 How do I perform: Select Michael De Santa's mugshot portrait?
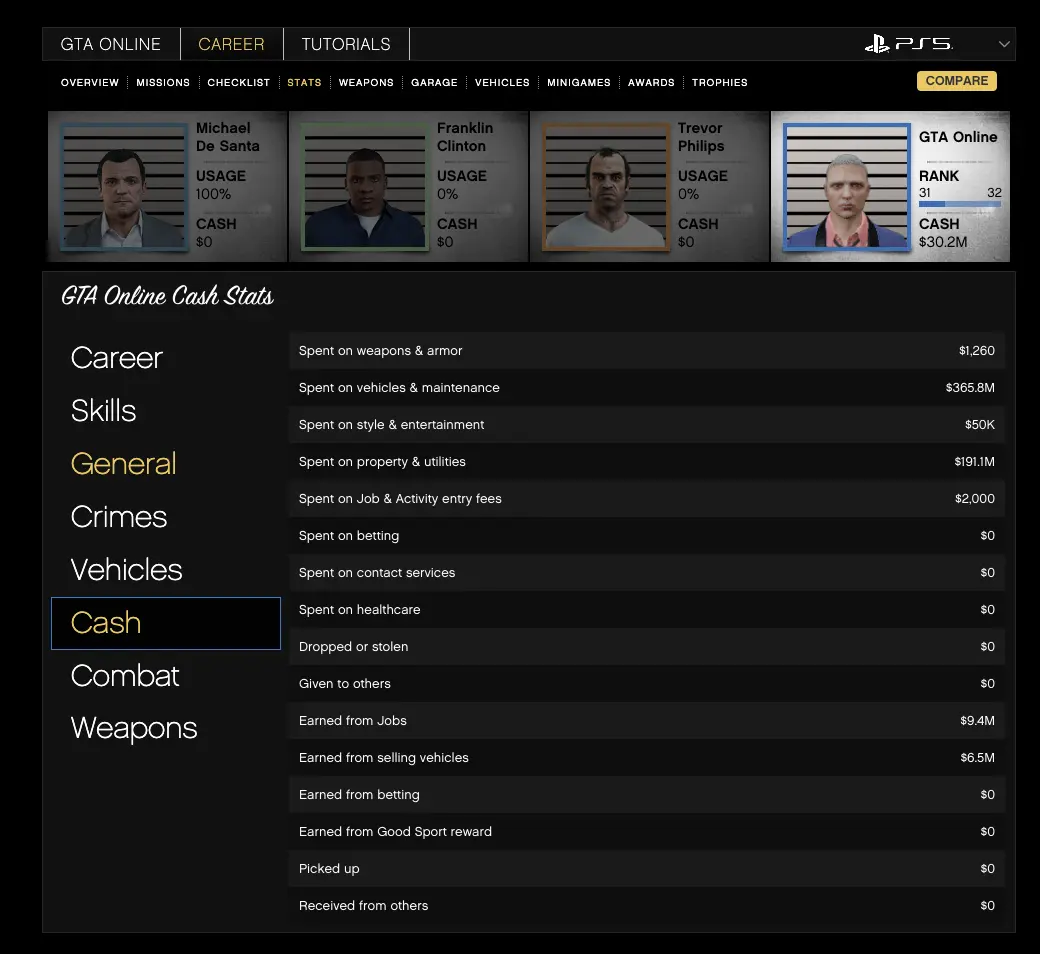click(124, 187)
